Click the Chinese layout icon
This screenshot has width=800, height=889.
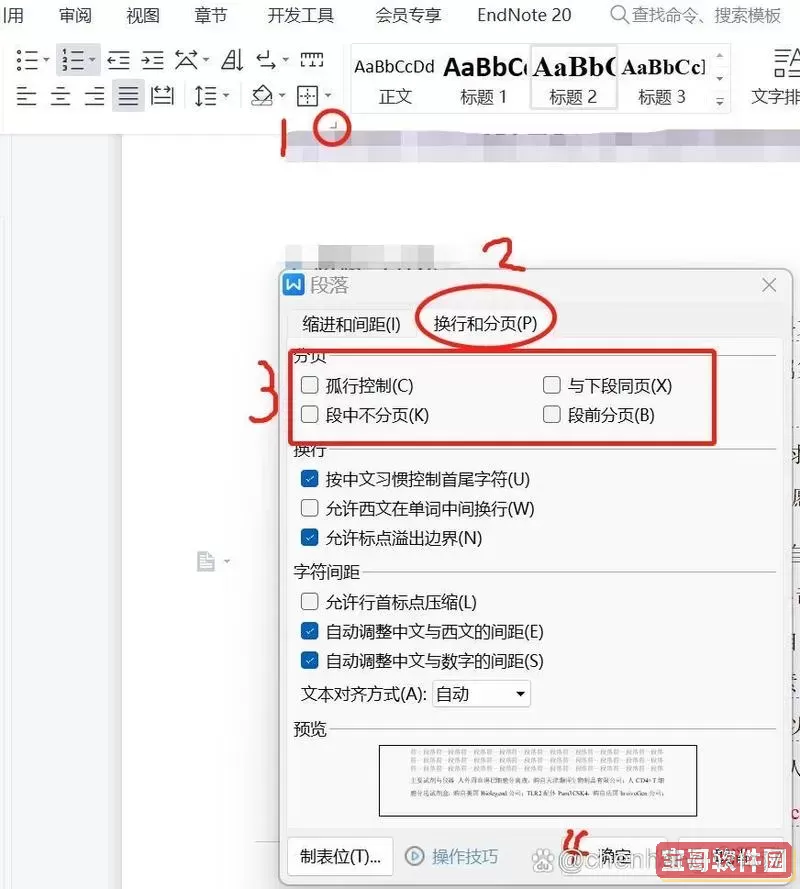[186, 60]
